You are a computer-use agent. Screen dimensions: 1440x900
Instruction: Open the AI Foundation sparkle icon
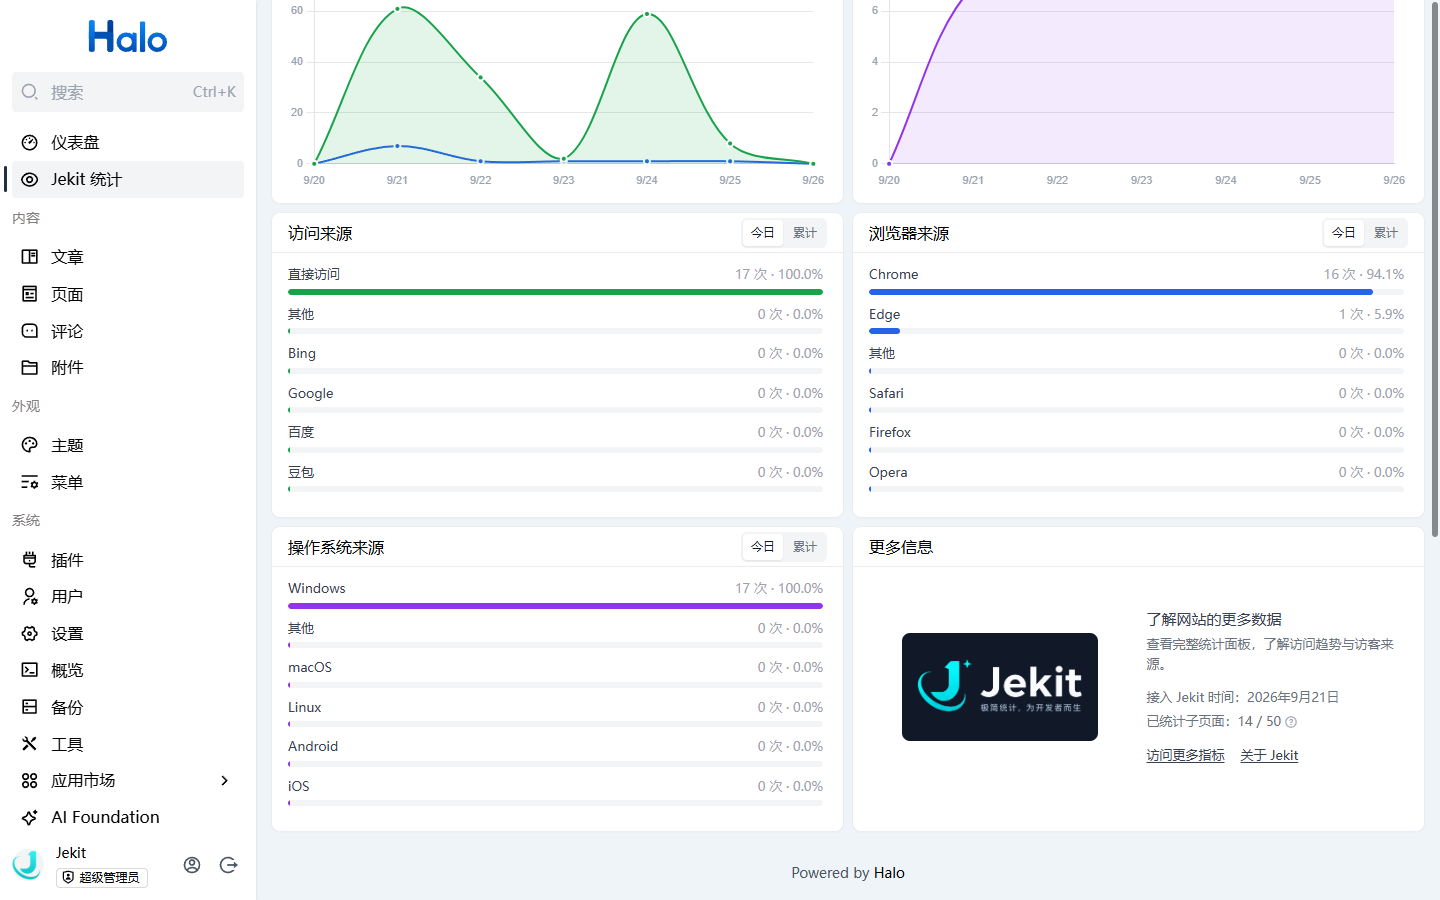click(30, 817)
